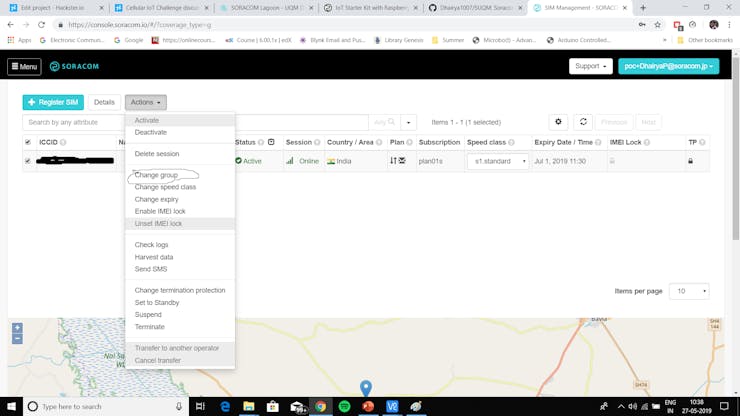
Task: Select Set to Standby entry
Action: click(180, 303)
